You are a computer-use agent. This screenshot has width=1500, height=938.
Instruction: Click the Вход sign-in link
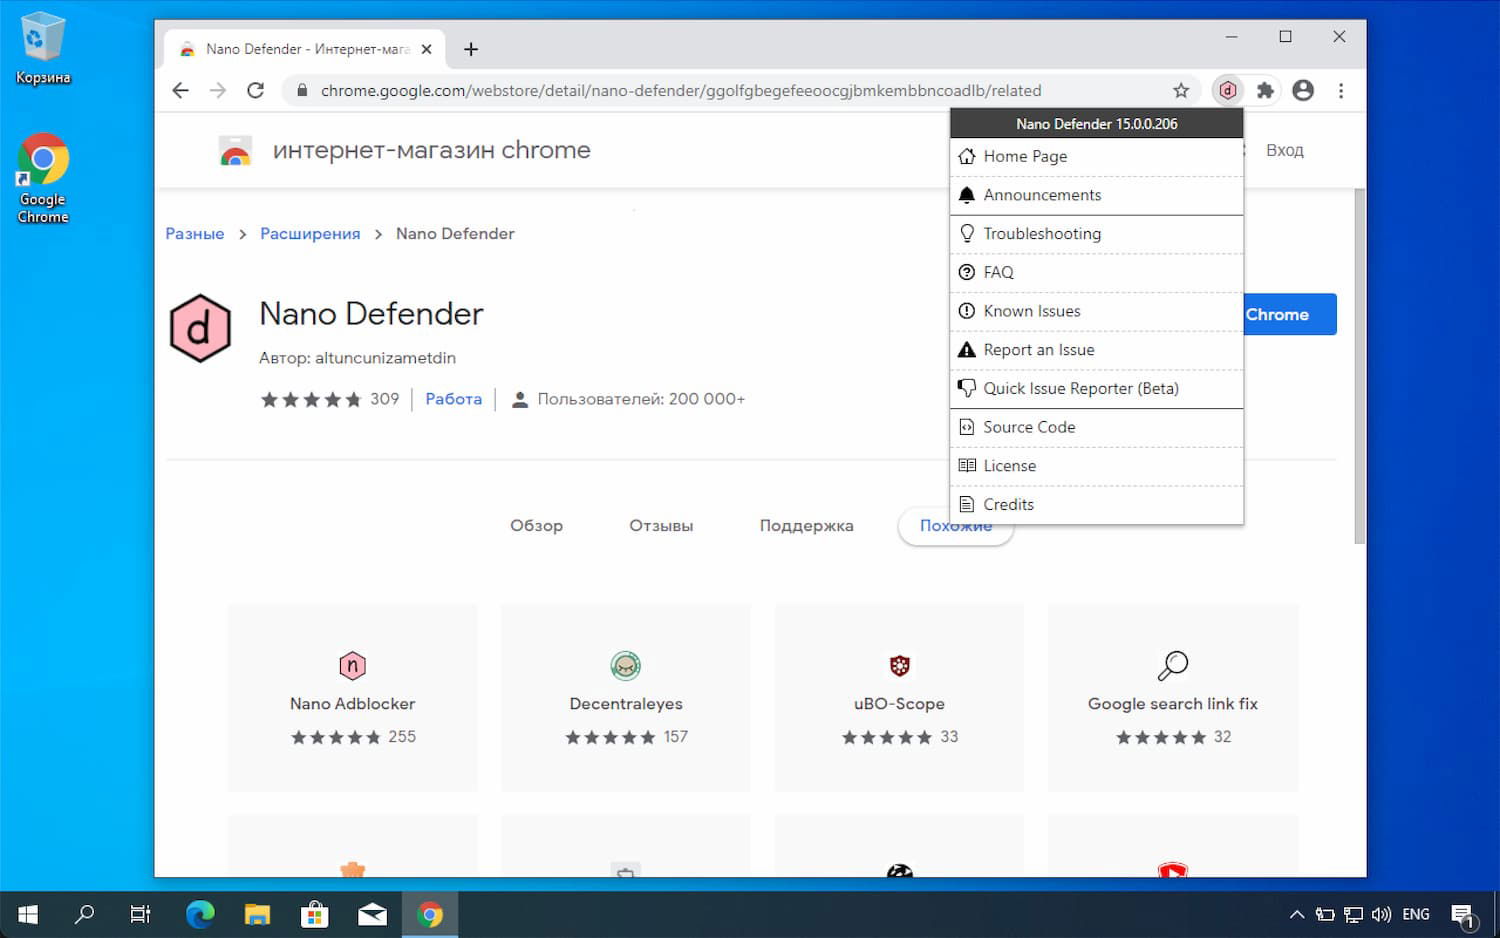(x=1285, y=150)
